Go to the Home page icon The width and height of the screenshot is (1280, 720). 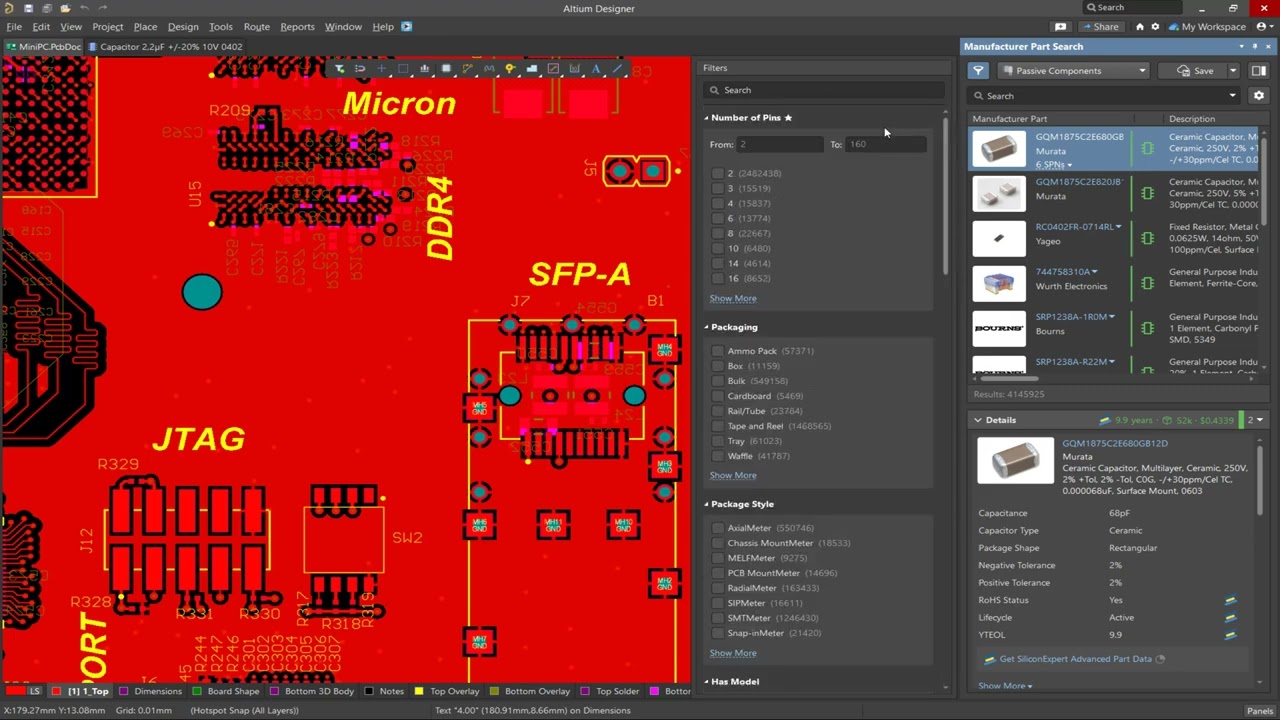point(1139,27)
